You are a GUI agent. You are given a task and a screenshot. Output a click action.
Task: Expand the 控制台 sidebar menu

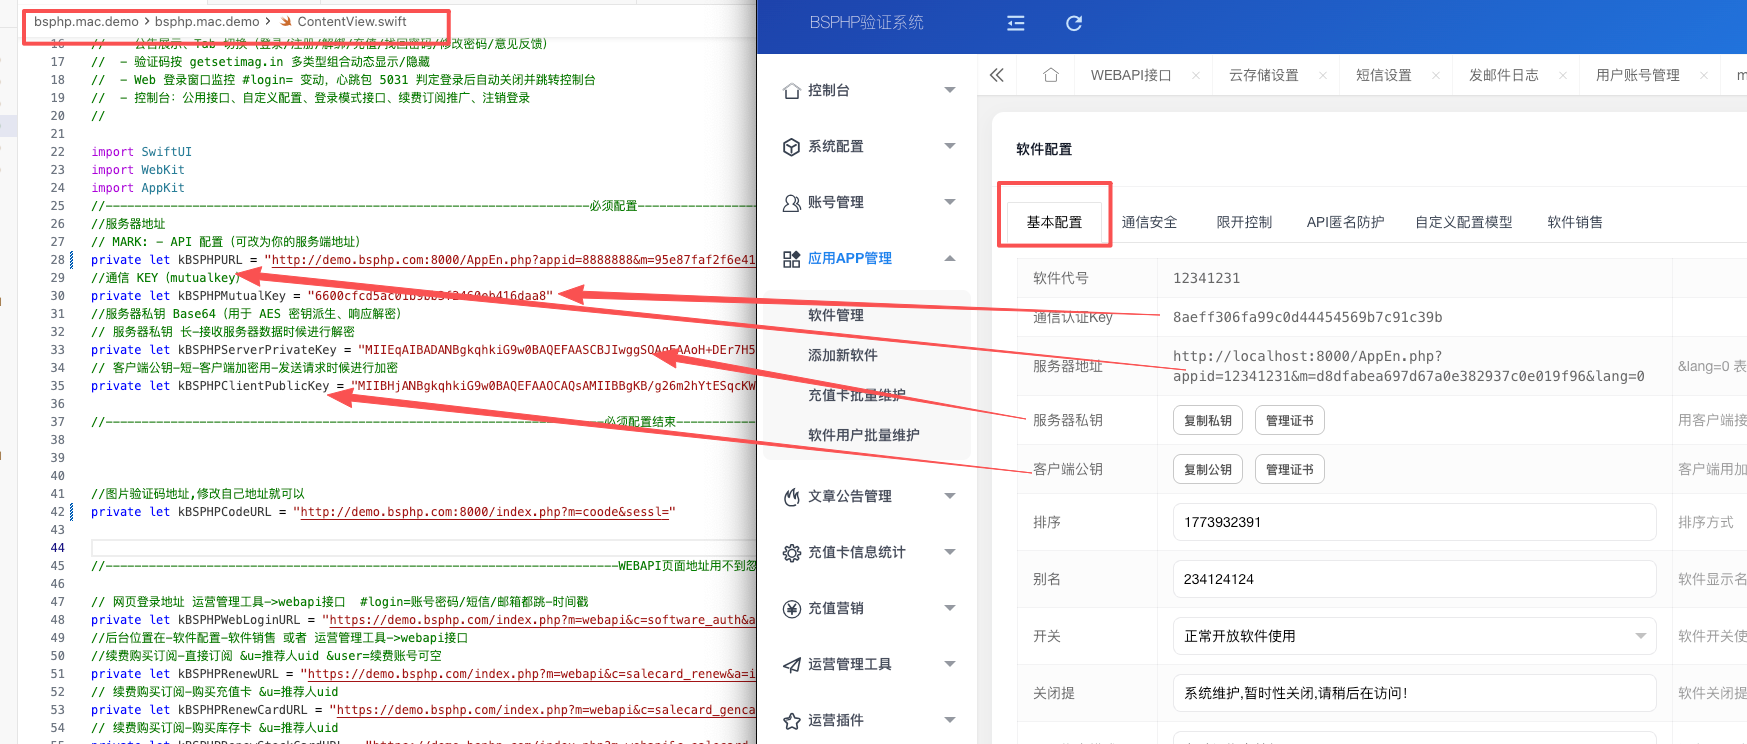point(950,90)
